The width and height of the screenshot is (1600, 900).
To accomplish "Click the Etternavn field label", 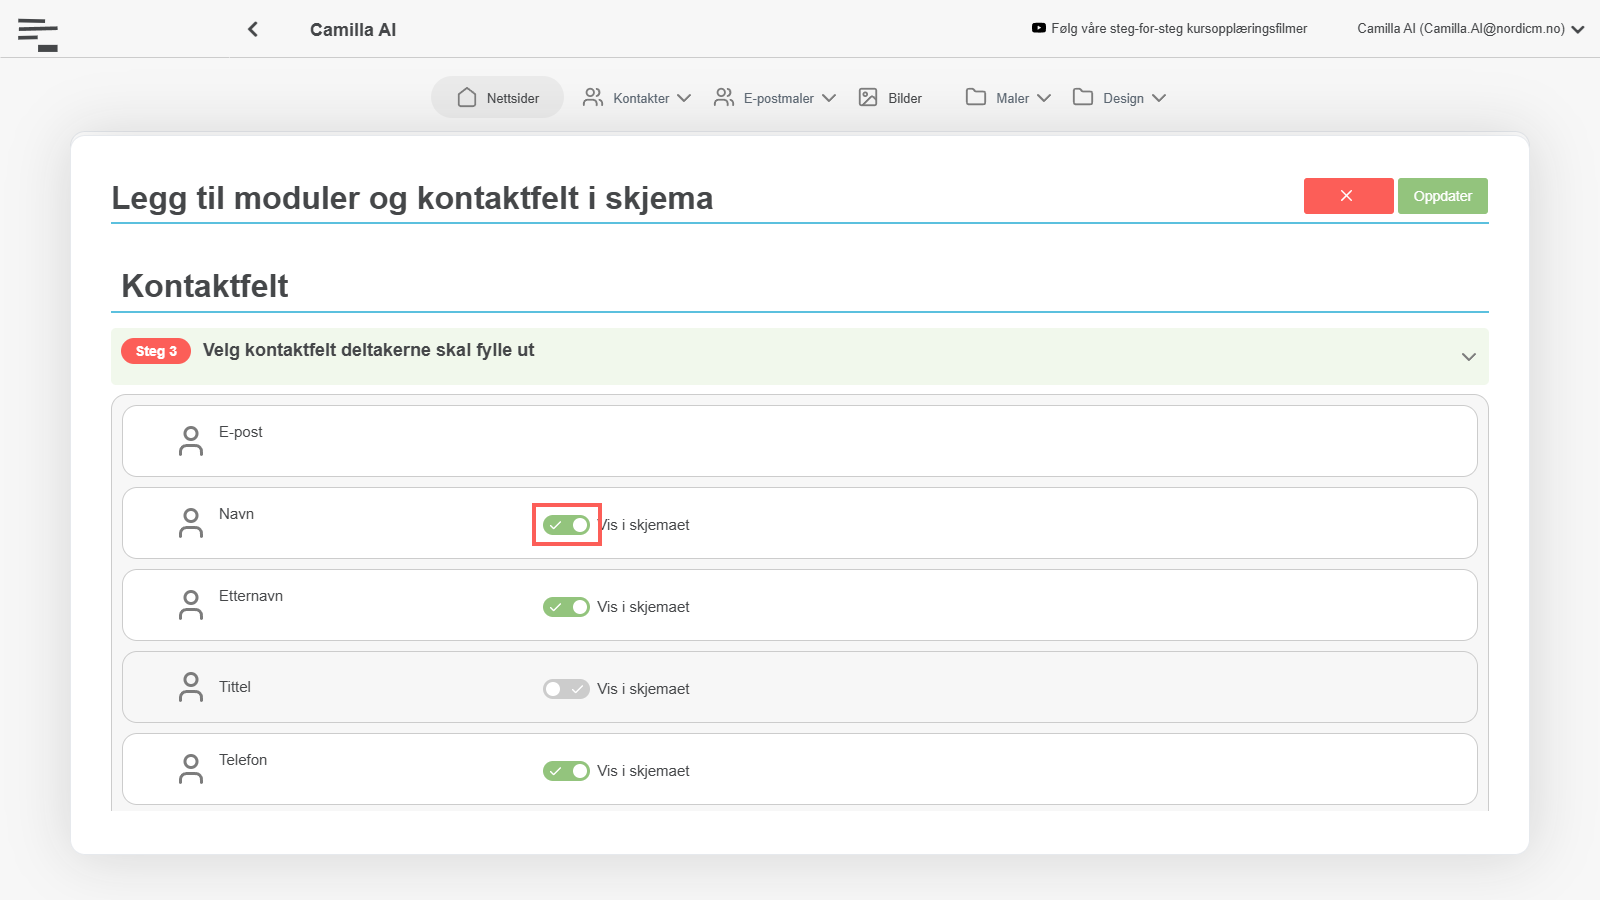I will pyautogui.click(x=251, y=596).
